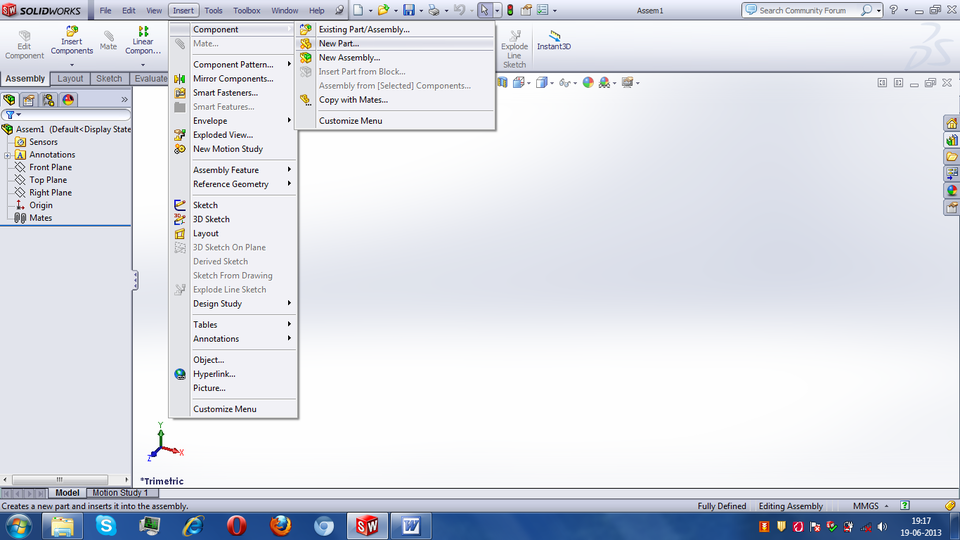960x540 pixels.
Task: Open the File Properties icon beside the Rebuild traffic light
Action: click(x=526, y=10)
